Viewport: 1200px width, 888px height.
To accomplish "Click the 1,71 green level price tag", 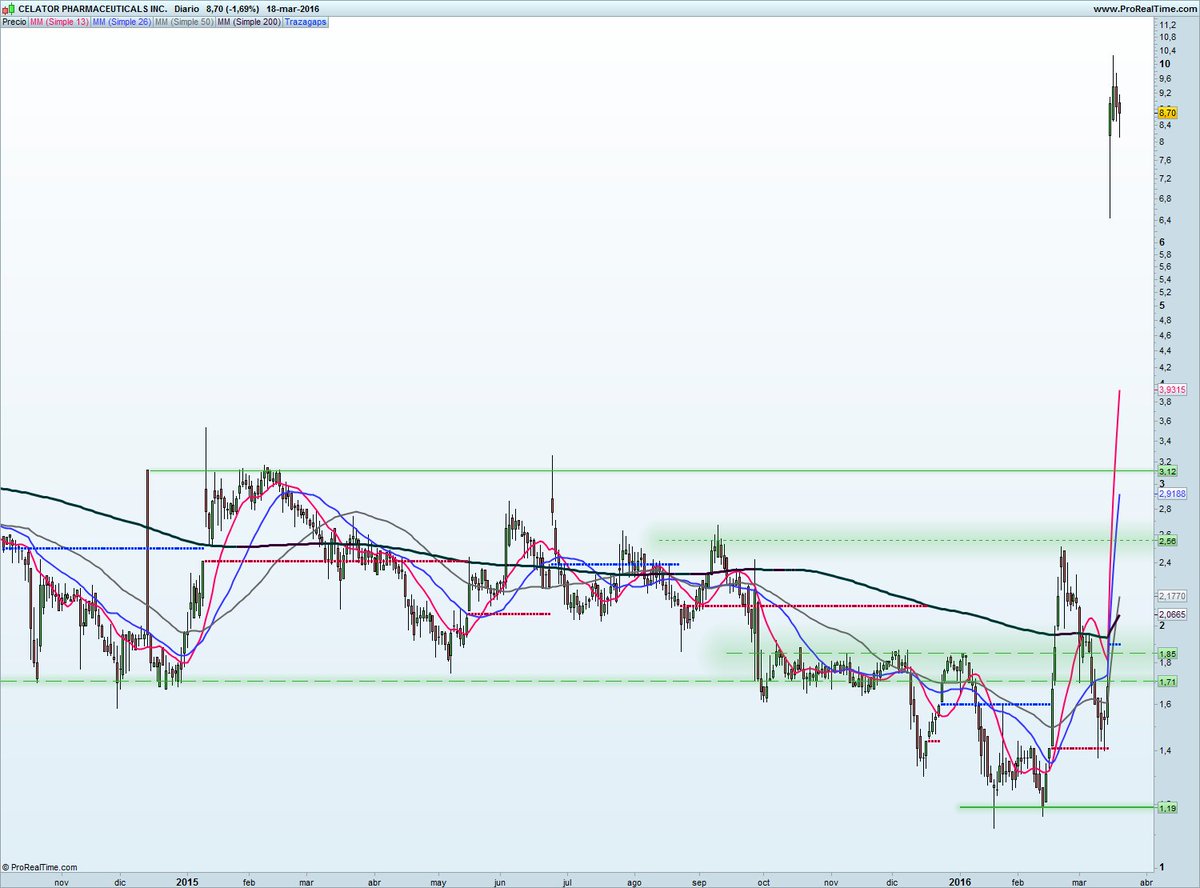I will tap(1167, 682).
